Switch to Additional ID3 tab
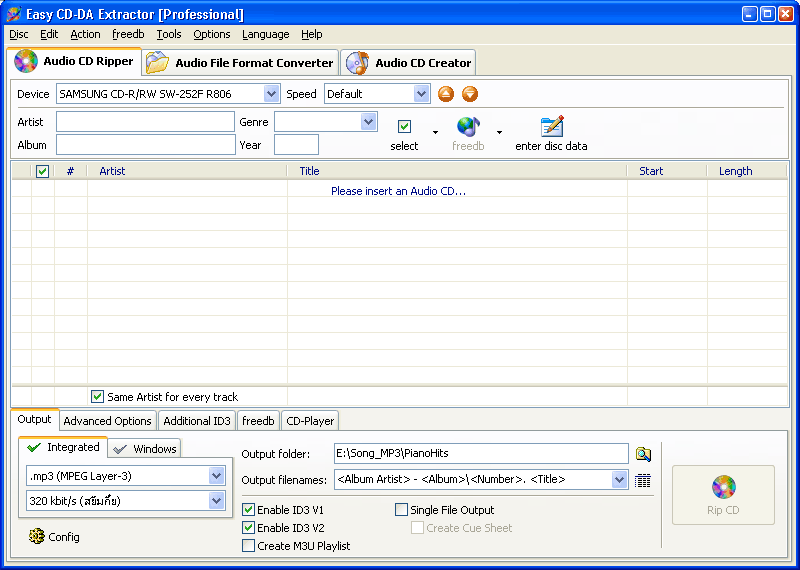The height and width of the screenshot is (570, 800). click(x=197, y=421)
